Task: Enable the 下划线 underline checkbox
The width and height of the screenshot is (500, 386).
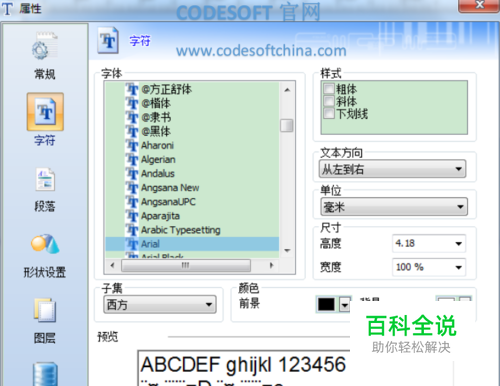Action: [329, 113]
